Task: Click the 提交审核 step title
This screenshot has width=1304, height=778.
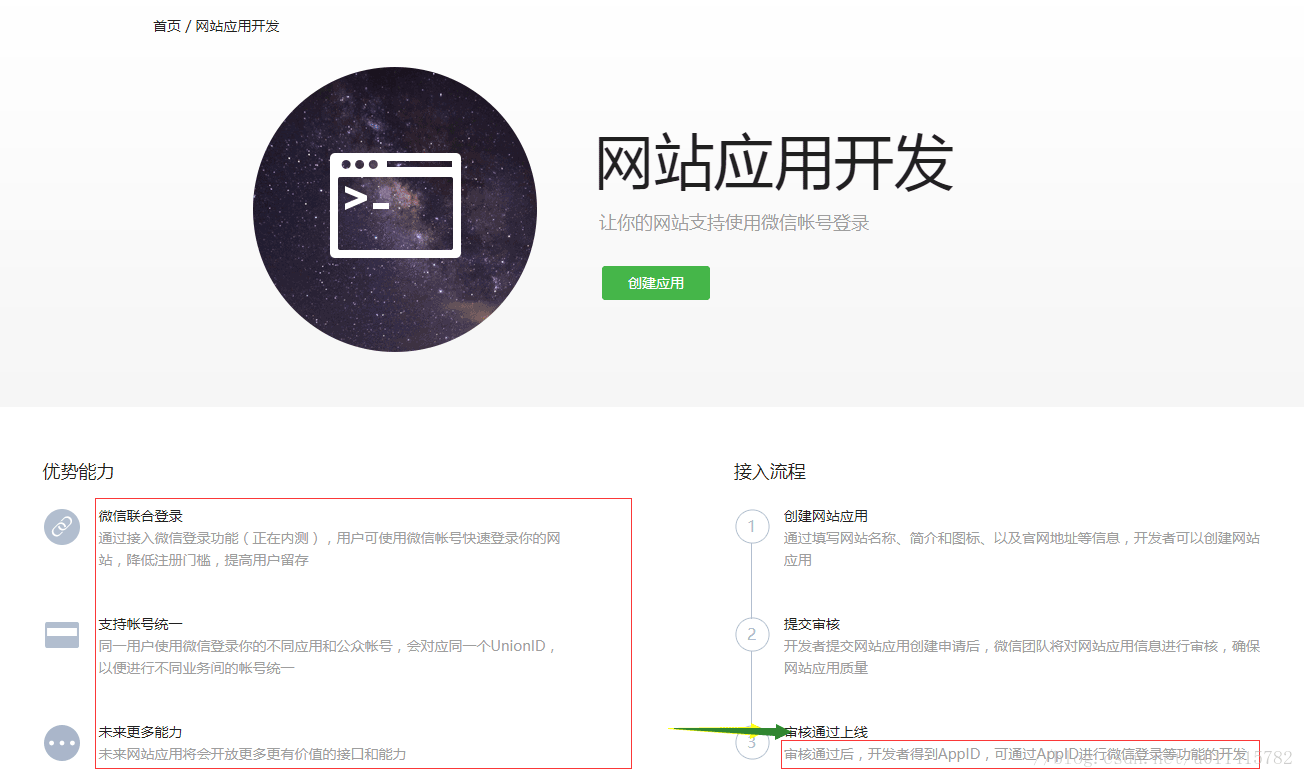Action: [x=812, y=624]
